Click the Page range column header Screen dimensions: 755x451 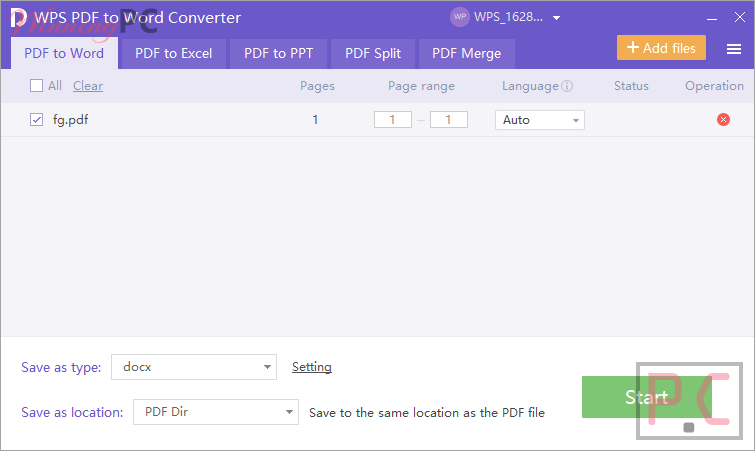tap(421, 86)
